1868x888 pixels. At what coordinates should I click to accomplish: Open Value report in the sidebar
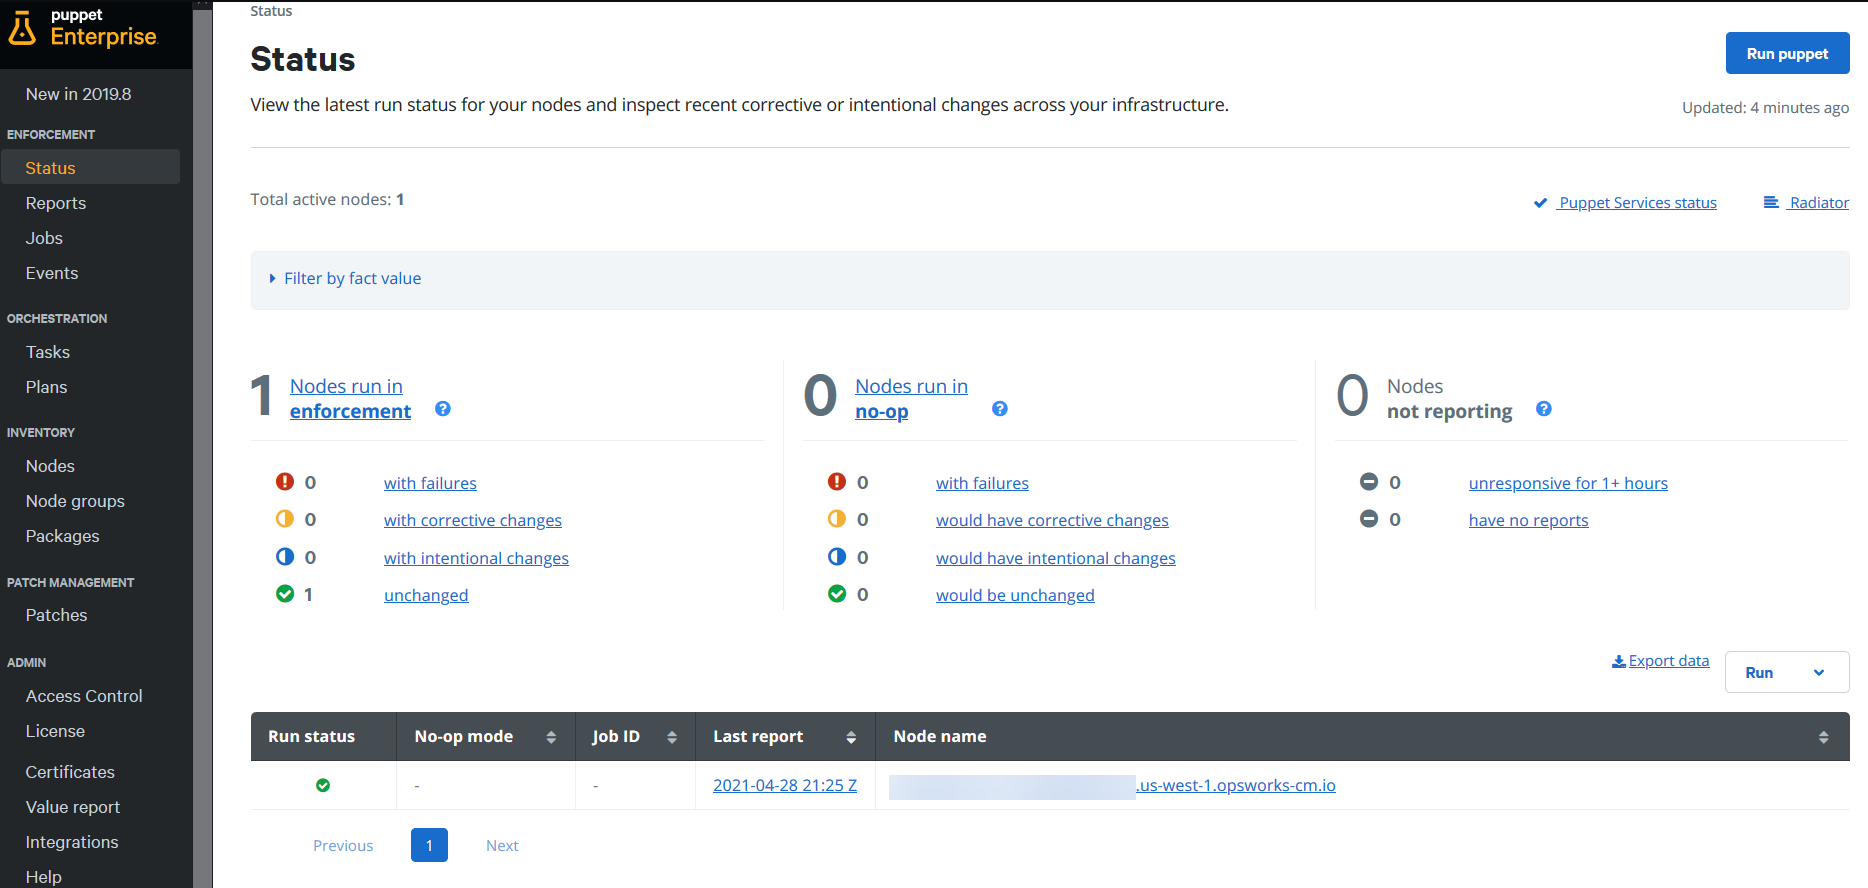pos(73,807)
